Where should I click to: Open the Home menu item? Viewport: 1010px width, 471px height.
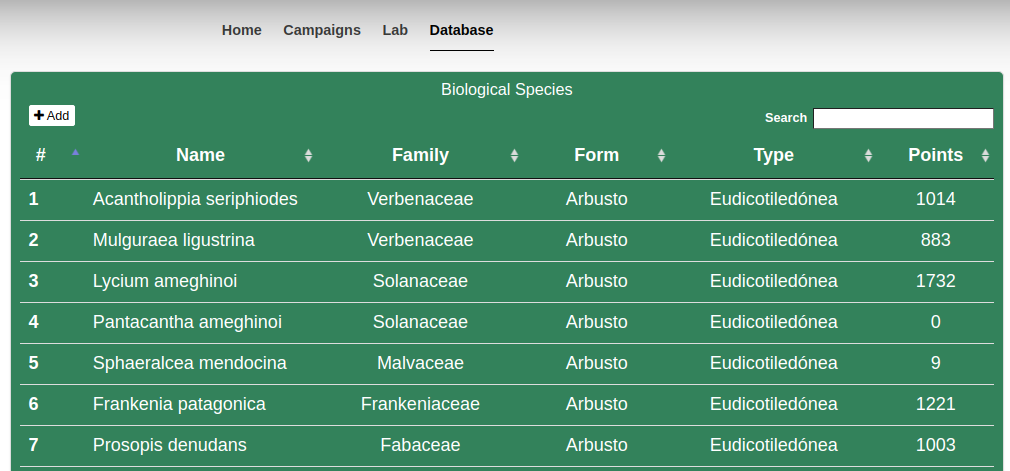[242, 30]
